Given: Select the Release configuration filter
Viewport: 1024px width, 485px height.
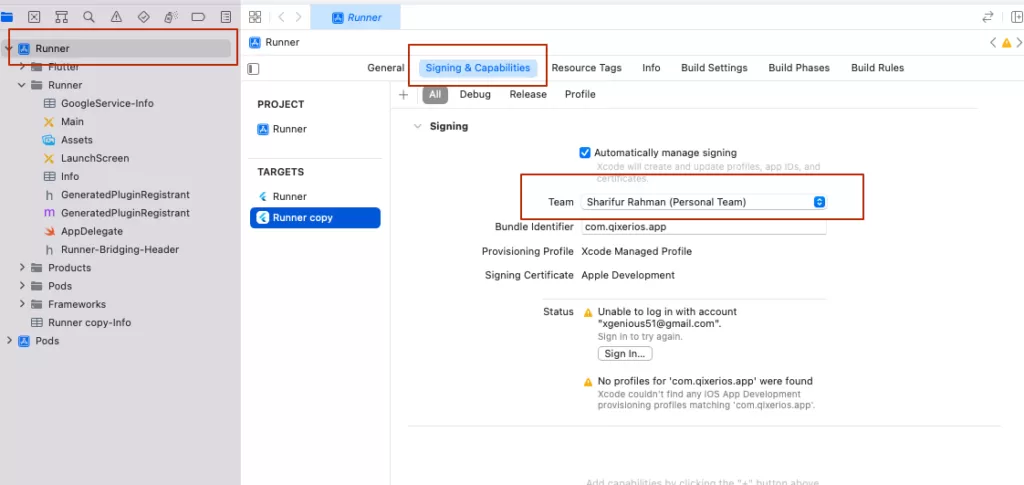Looking at the screenshot, I should click(x=528, y=95).
